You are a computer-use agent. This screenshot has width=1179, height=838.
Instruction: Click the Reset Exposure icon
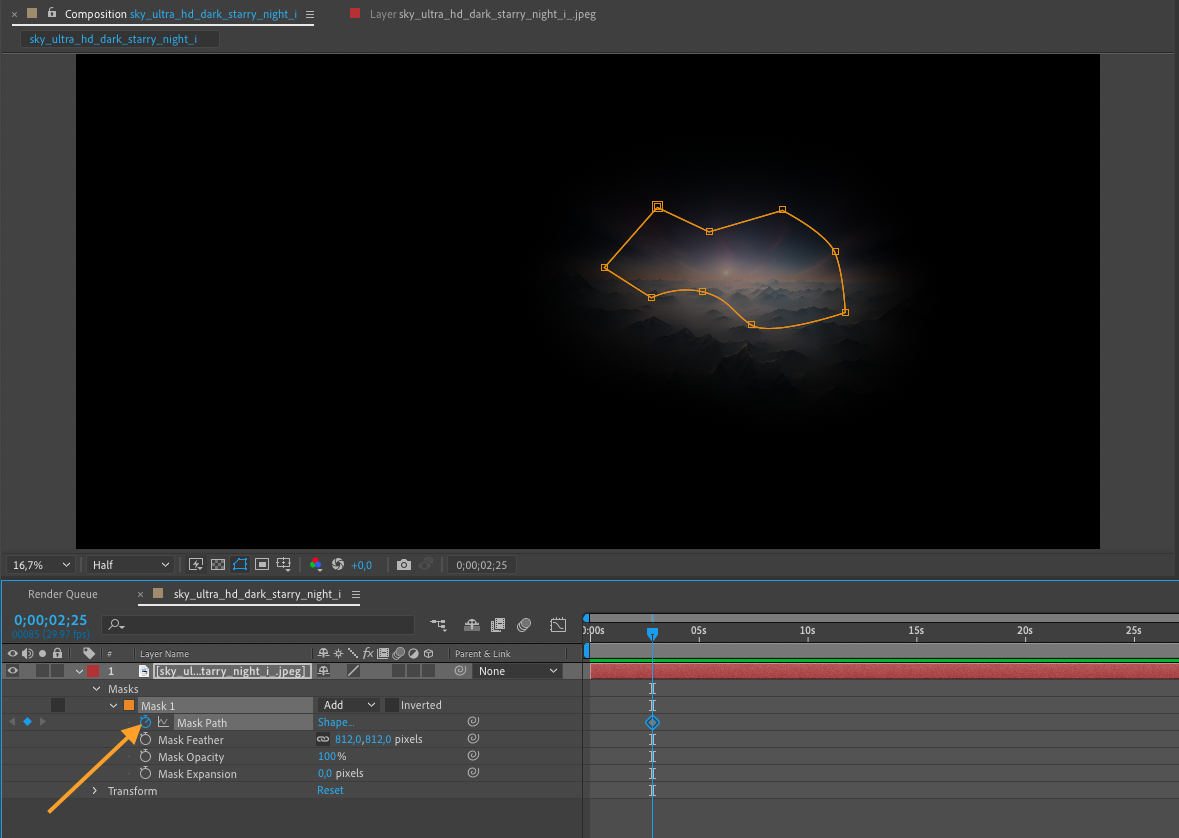tap(338, 565)
